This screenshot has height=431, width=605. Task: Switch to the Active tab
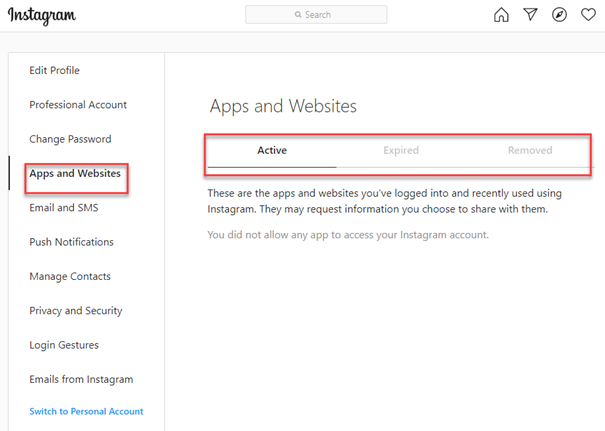[272, 150]
